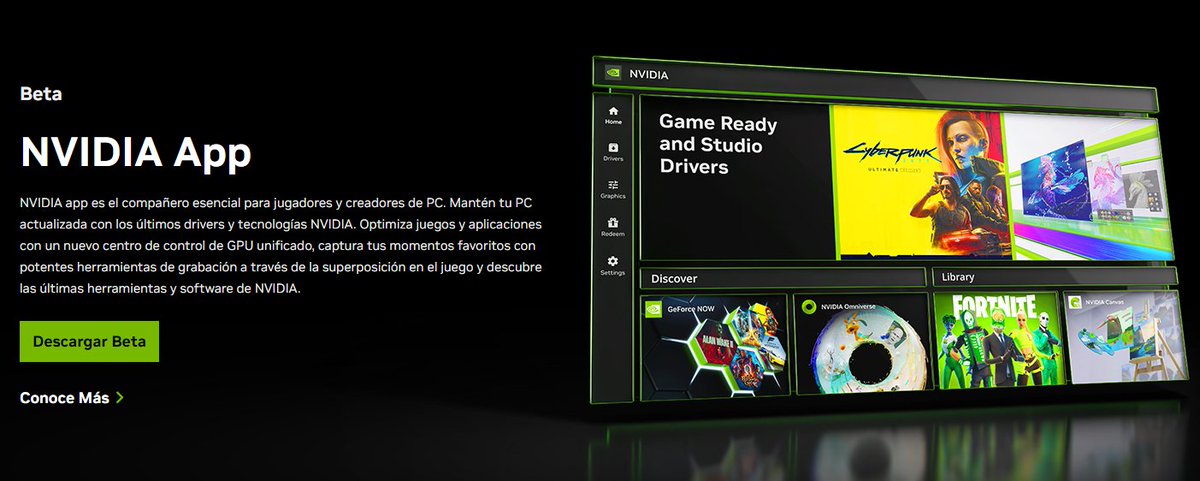Click the Beta label above the title

tap(41, 95)
